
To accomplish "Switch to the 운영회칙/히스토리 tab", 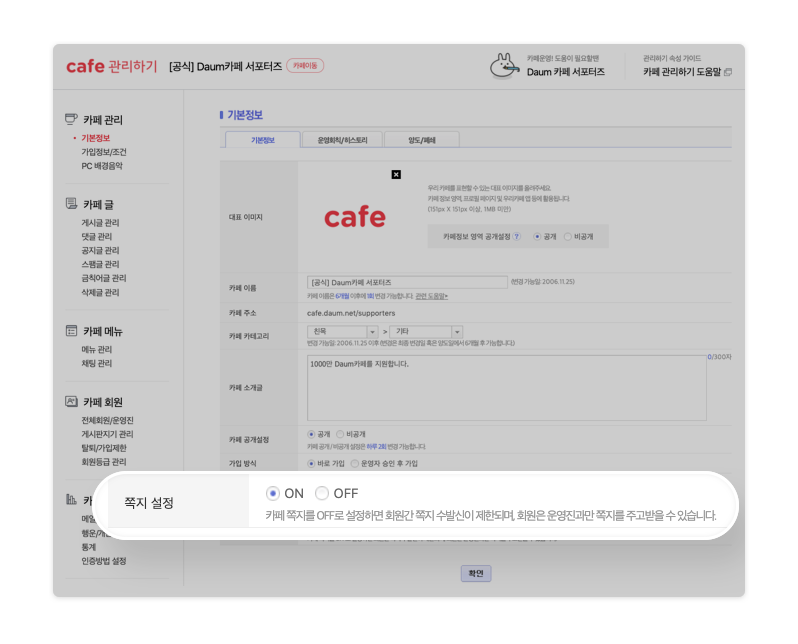I will click(342, 140).
